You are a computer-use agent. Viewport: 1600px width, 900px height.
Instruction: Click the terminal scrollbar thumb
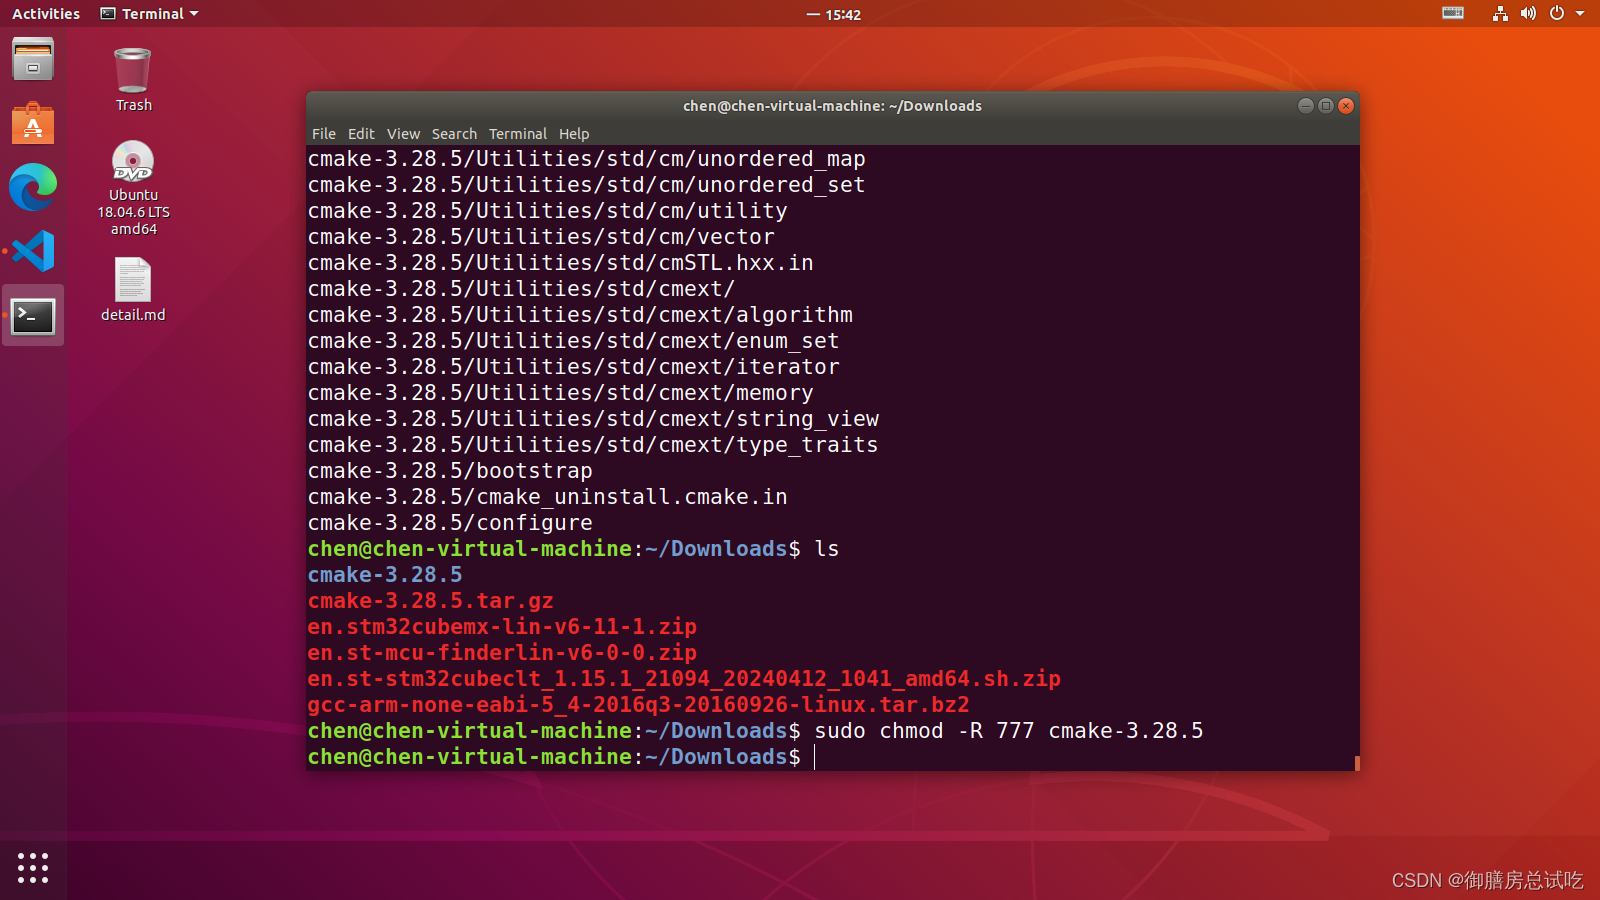(1357, 763)
